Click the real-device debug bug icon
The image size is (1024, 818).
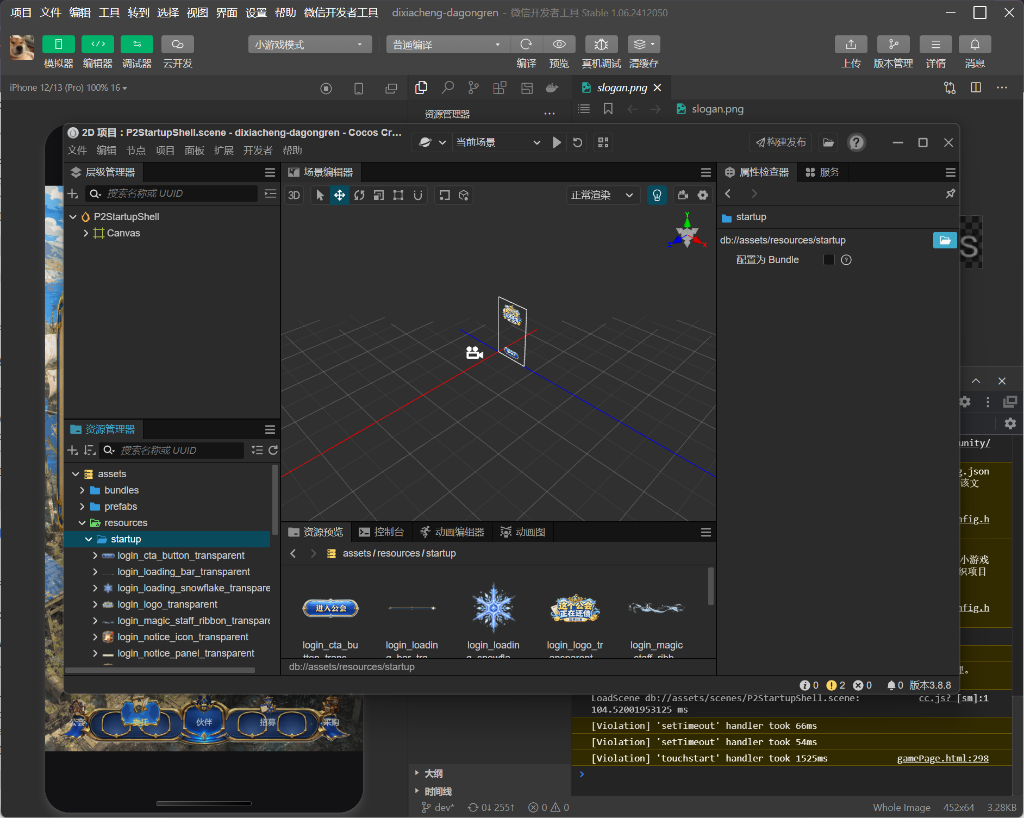601,44
